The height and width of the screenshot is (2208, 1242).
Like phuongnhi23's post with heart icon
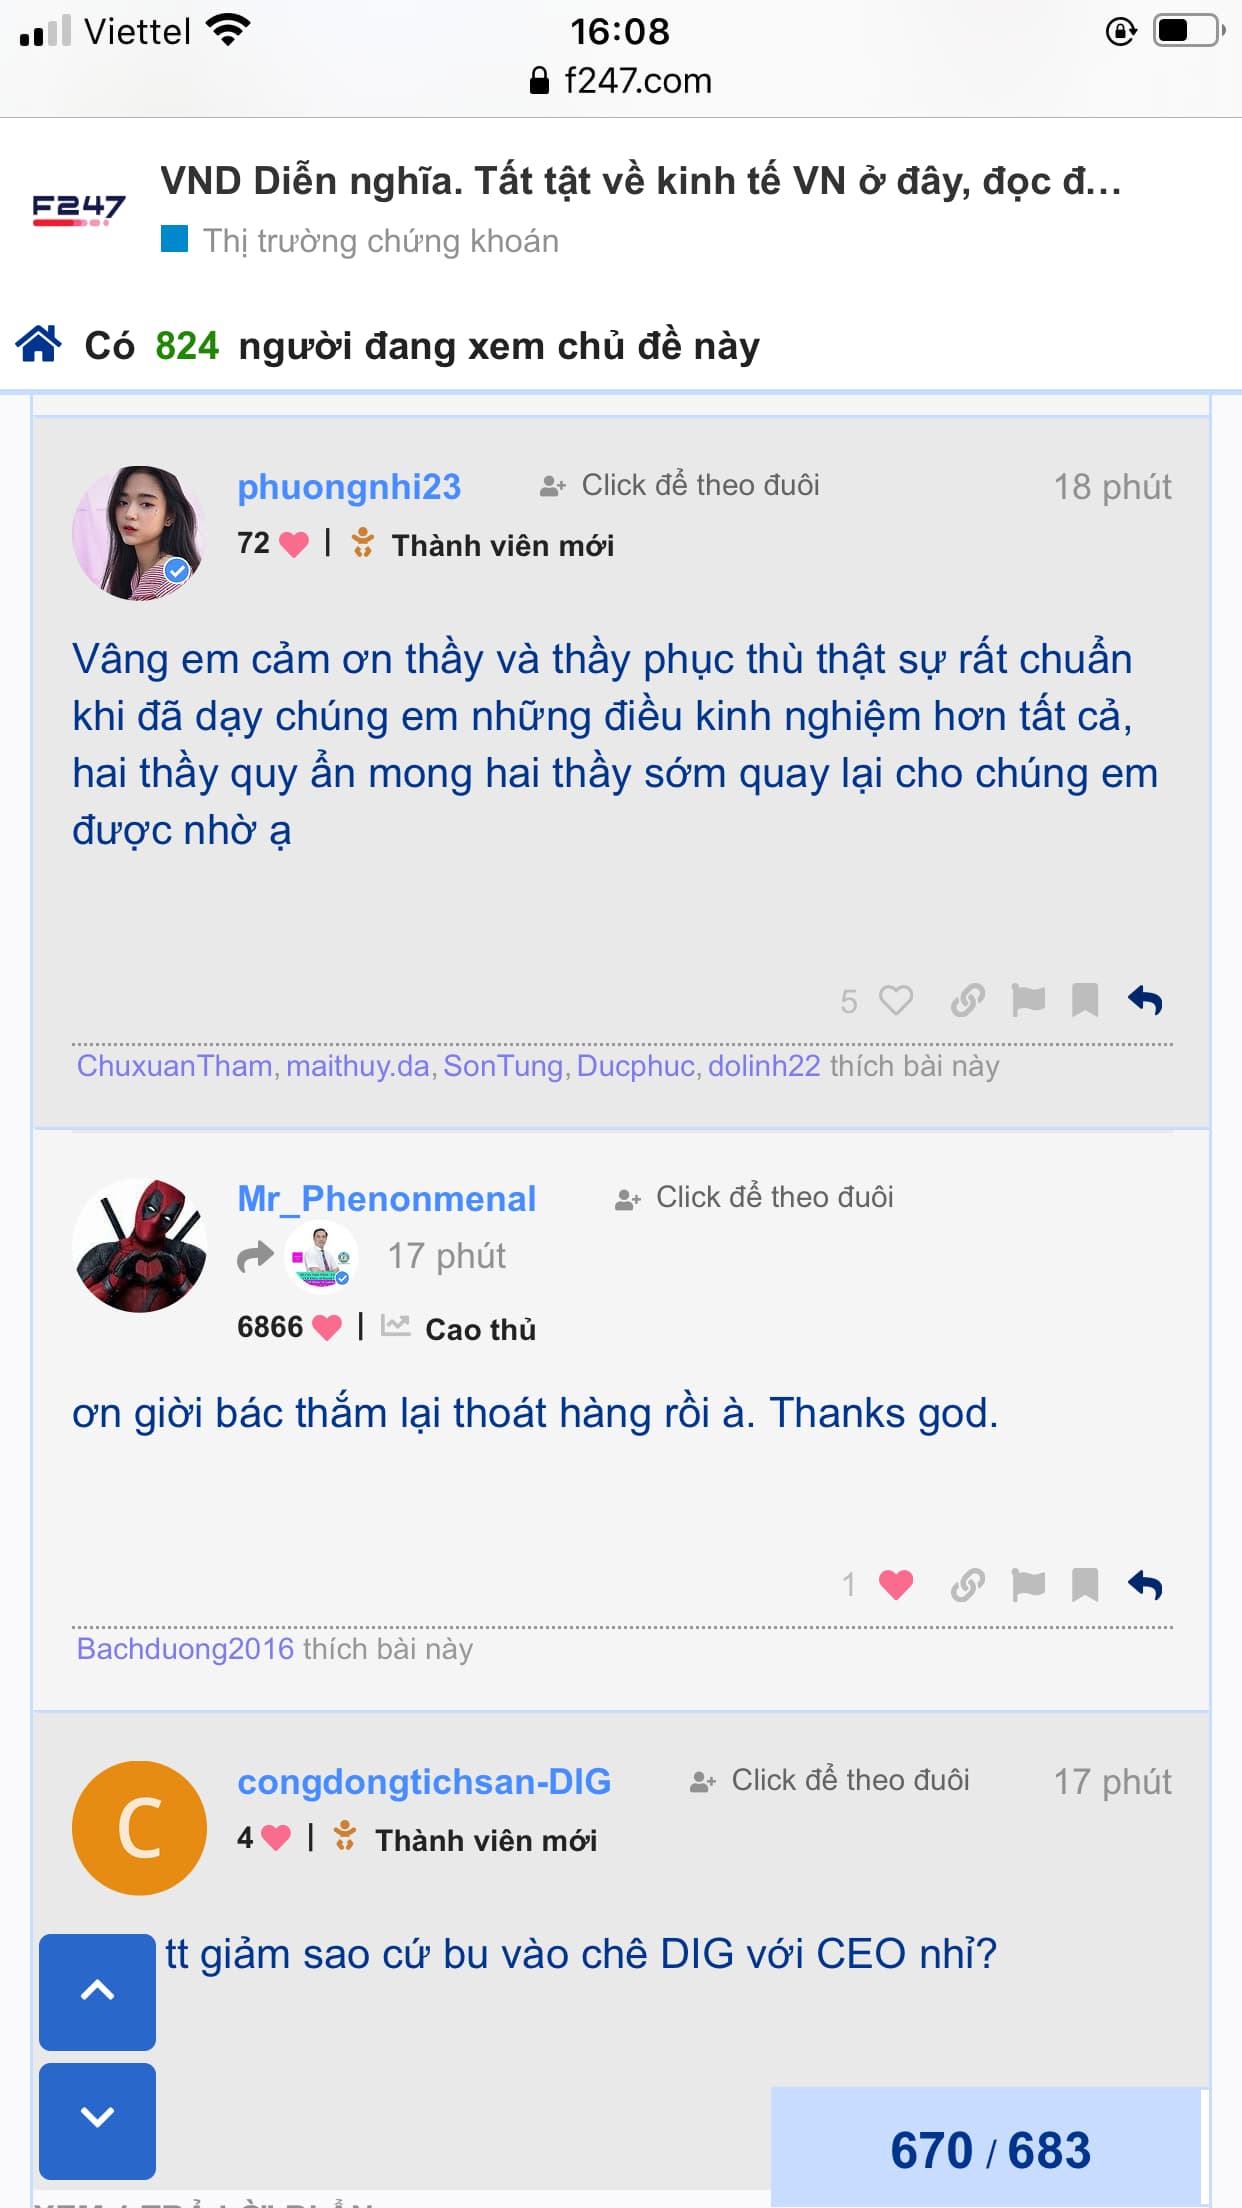(x=896, y=1000)
